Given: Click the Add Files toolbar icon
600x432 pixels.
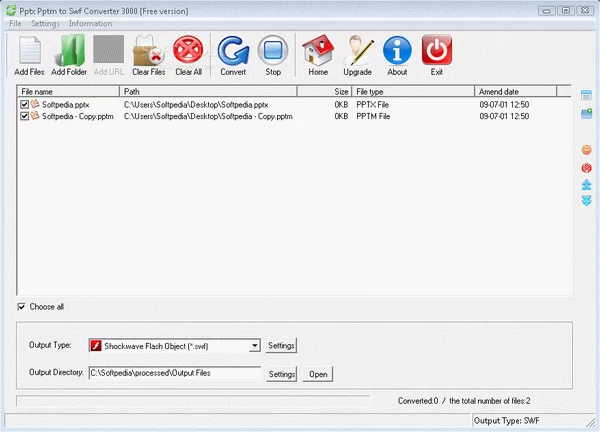Looking at the screenshot, I should pyautogui.click(x=29, y=50).
